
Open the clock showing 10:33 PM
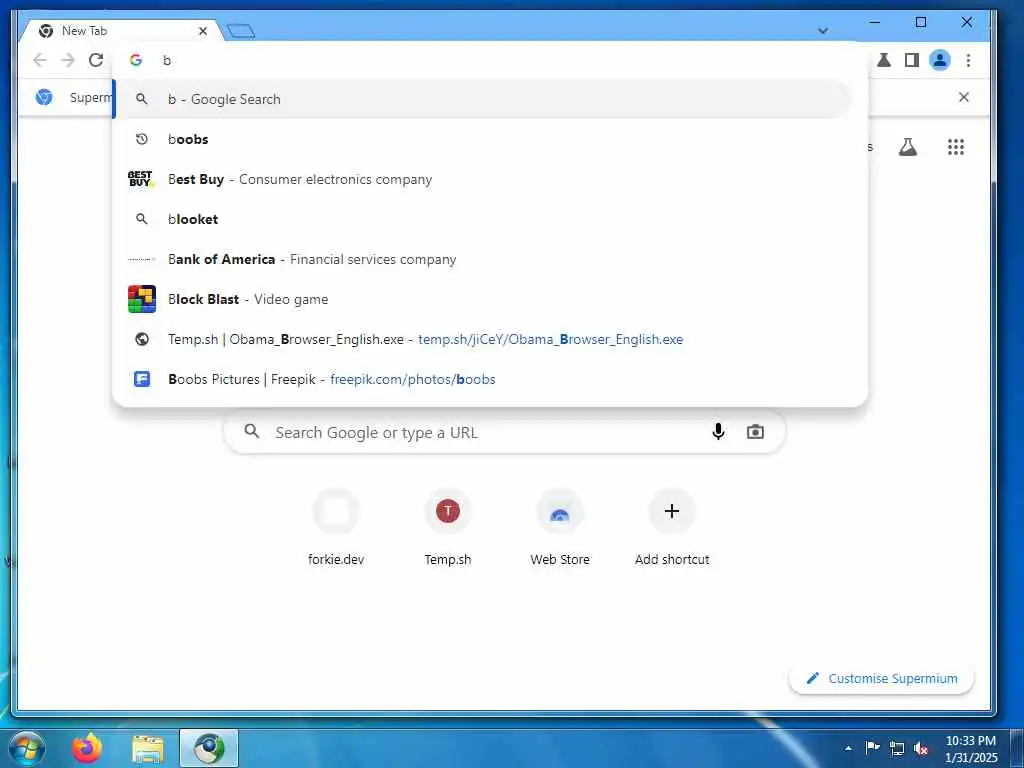(x=971, y=748)
